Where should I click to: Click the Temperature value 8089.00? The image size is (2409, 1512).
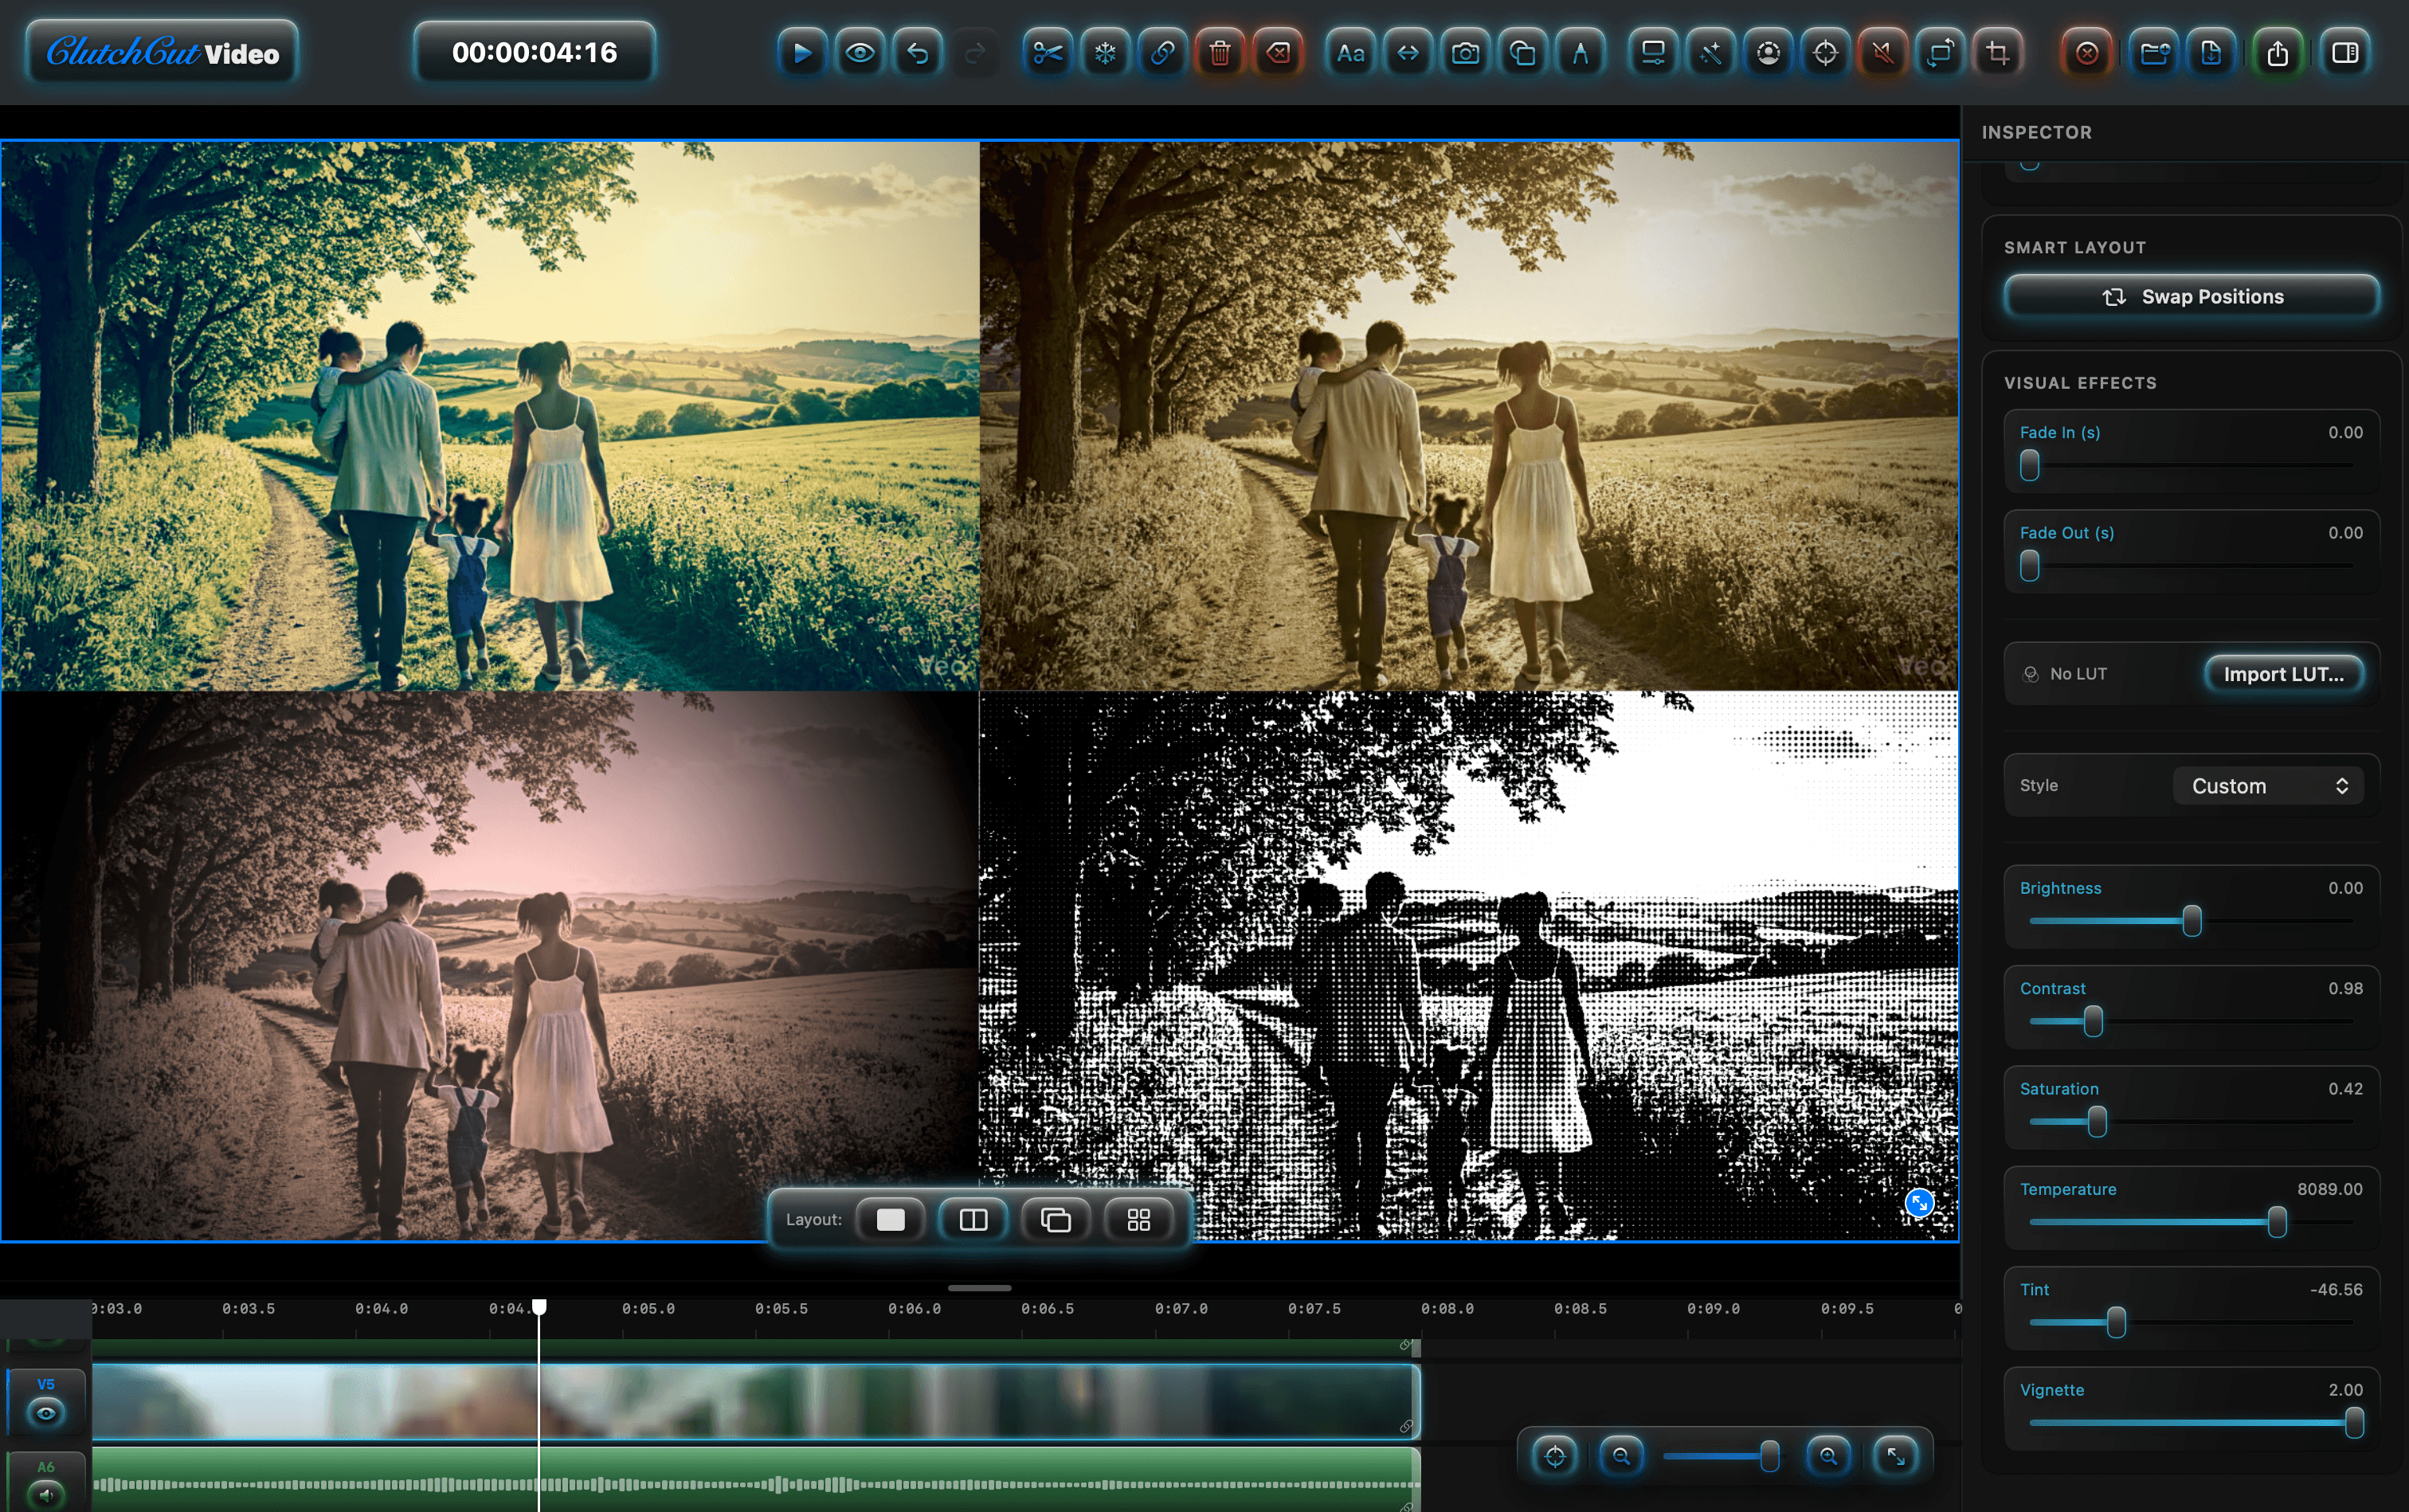pyautogui.click(x=2329, y=1189)
